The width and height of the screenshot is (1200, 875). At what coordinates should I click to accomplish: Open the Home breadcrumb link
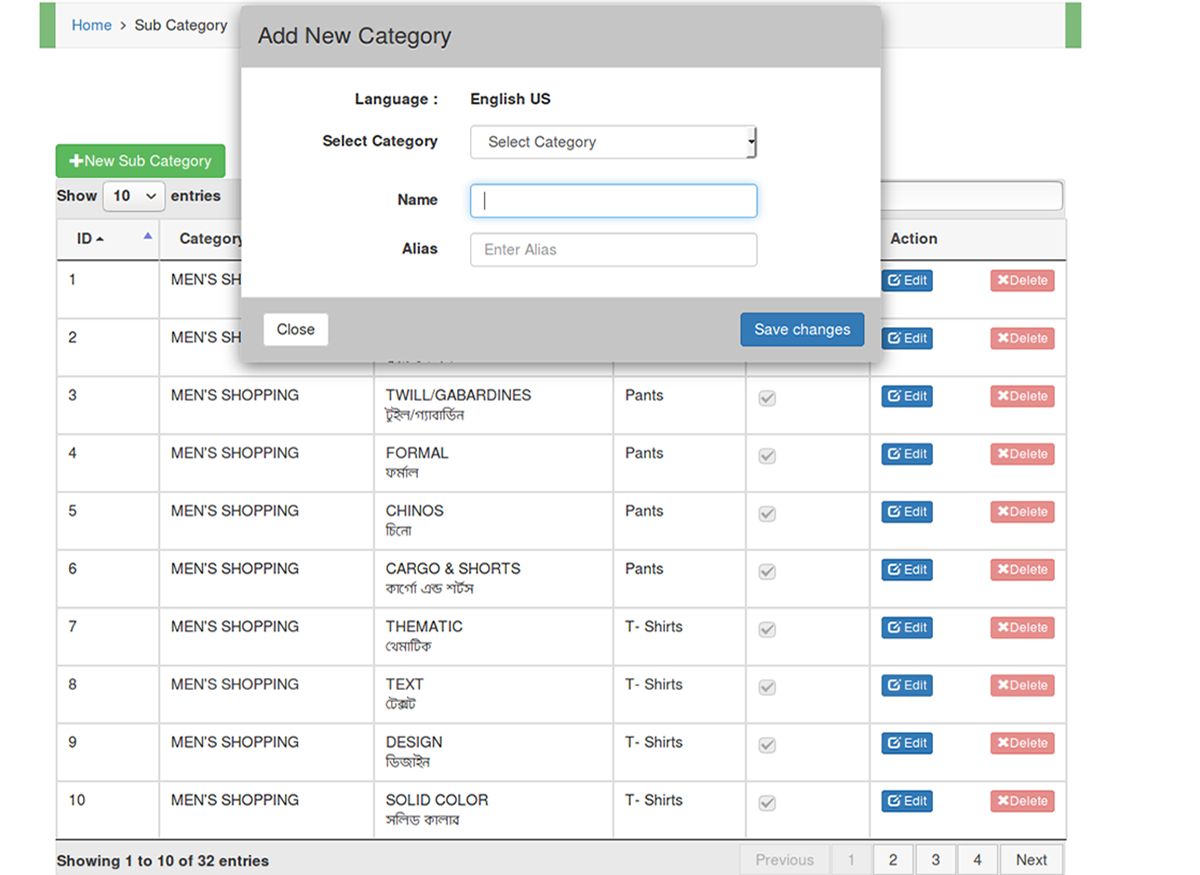click(x=91, y=25)
